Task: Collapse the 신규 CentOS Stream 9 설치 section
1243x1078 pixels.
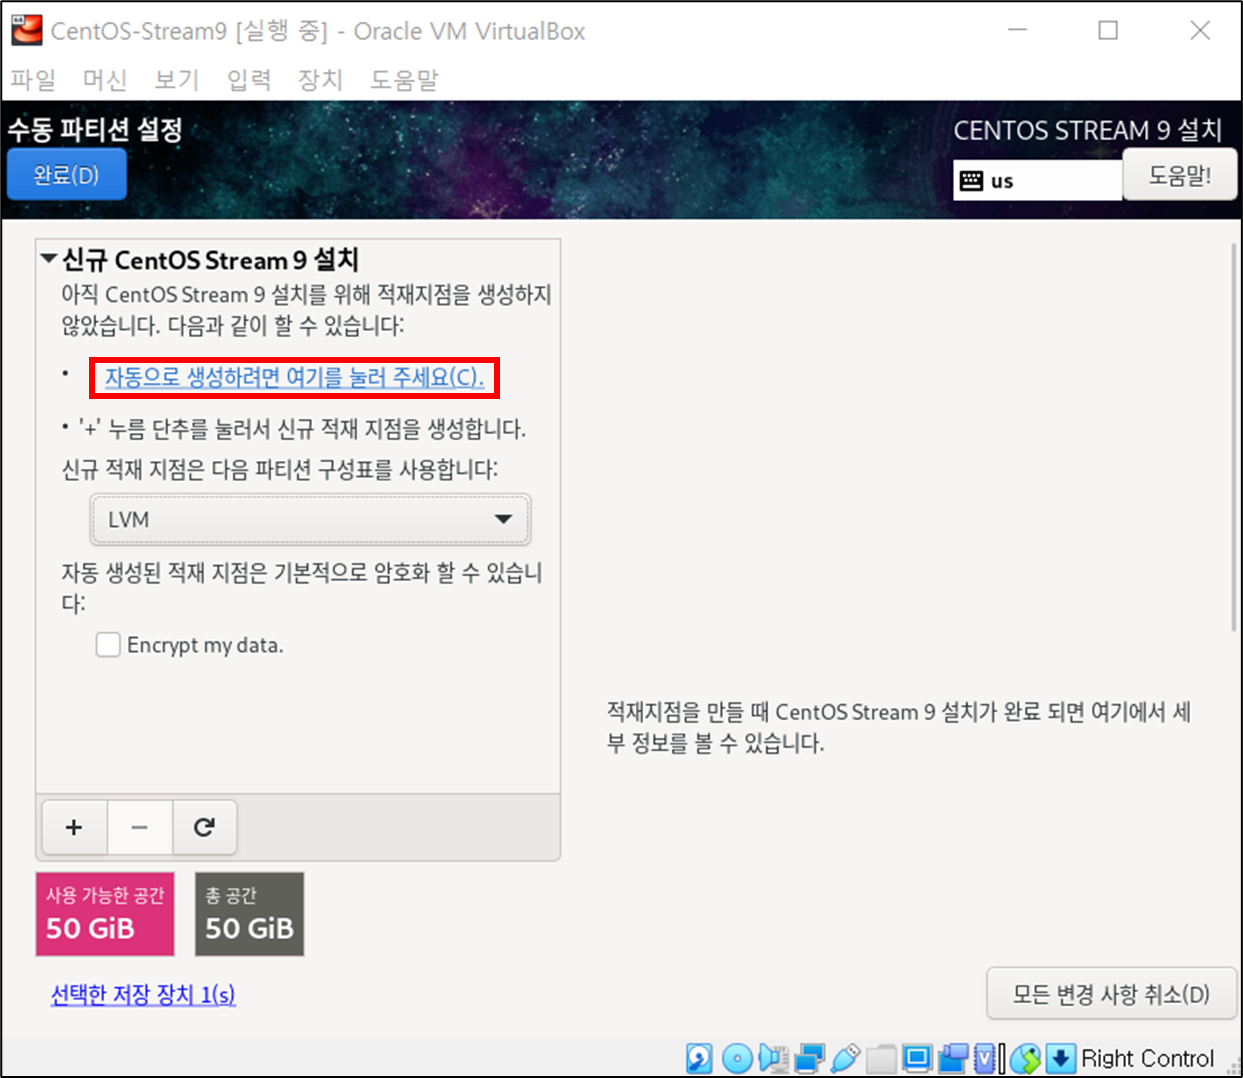Action: (48, 259)
